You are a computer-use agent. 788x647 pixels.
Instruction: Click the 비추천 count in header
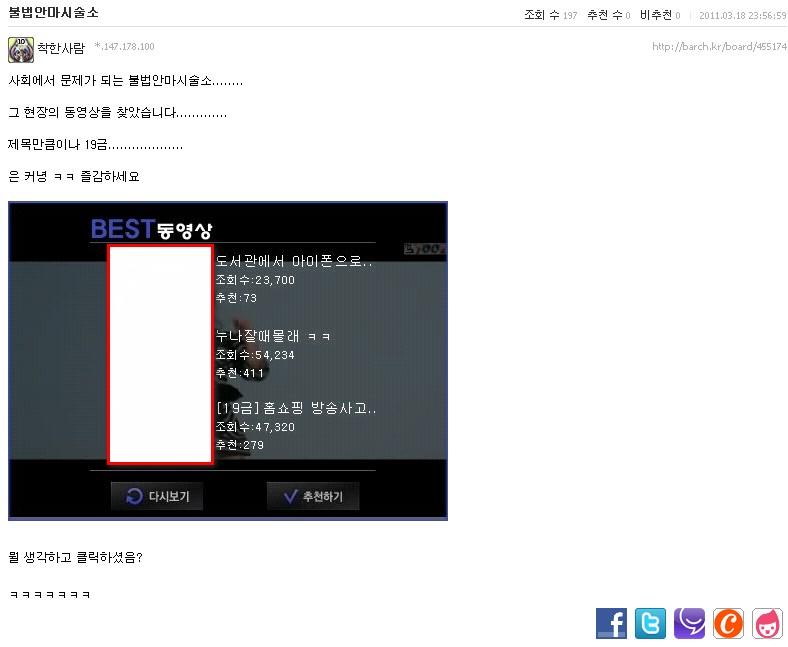coord(659,15)
